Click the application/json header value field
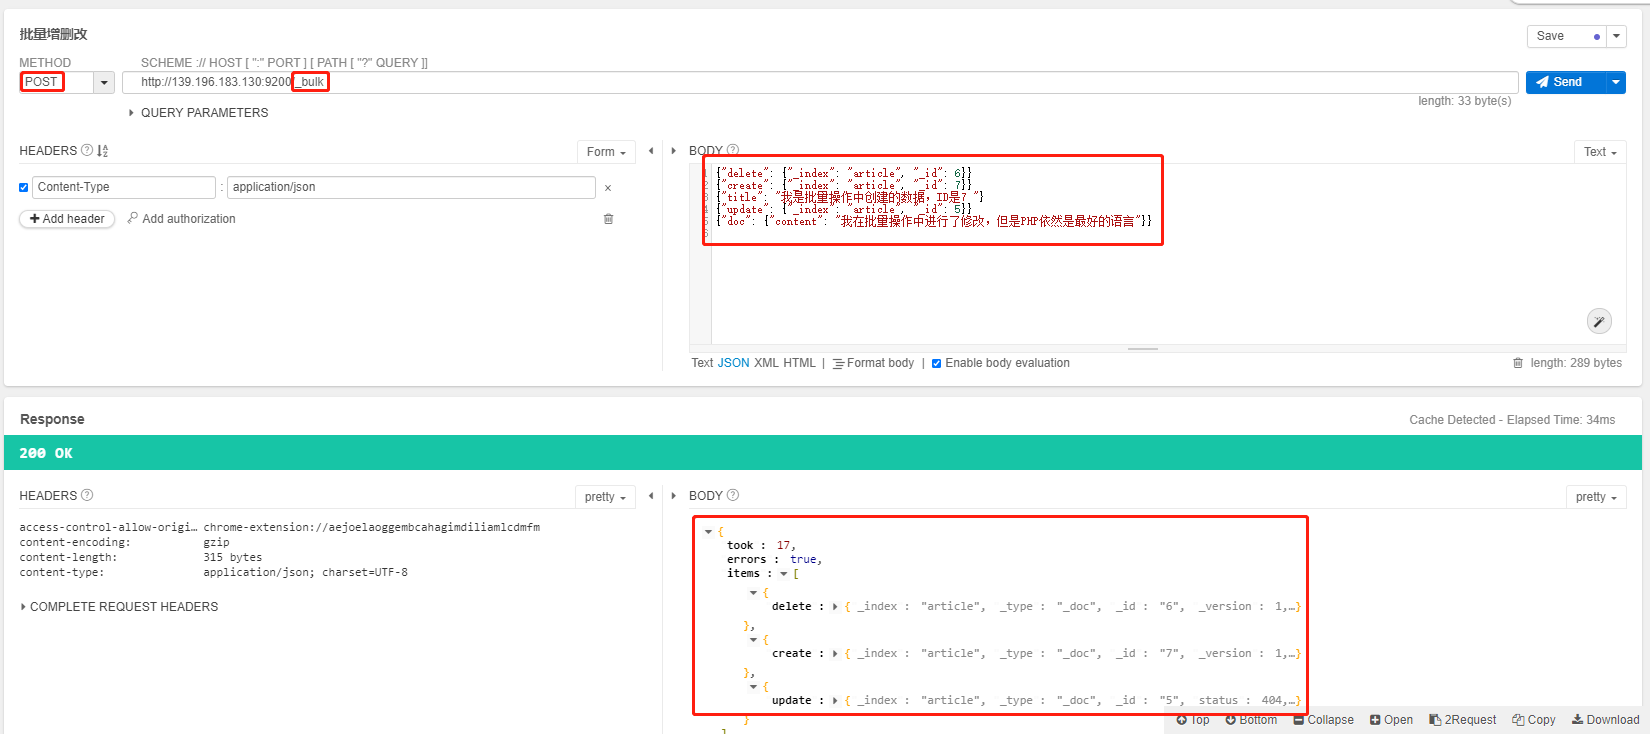 coord(411,187)
